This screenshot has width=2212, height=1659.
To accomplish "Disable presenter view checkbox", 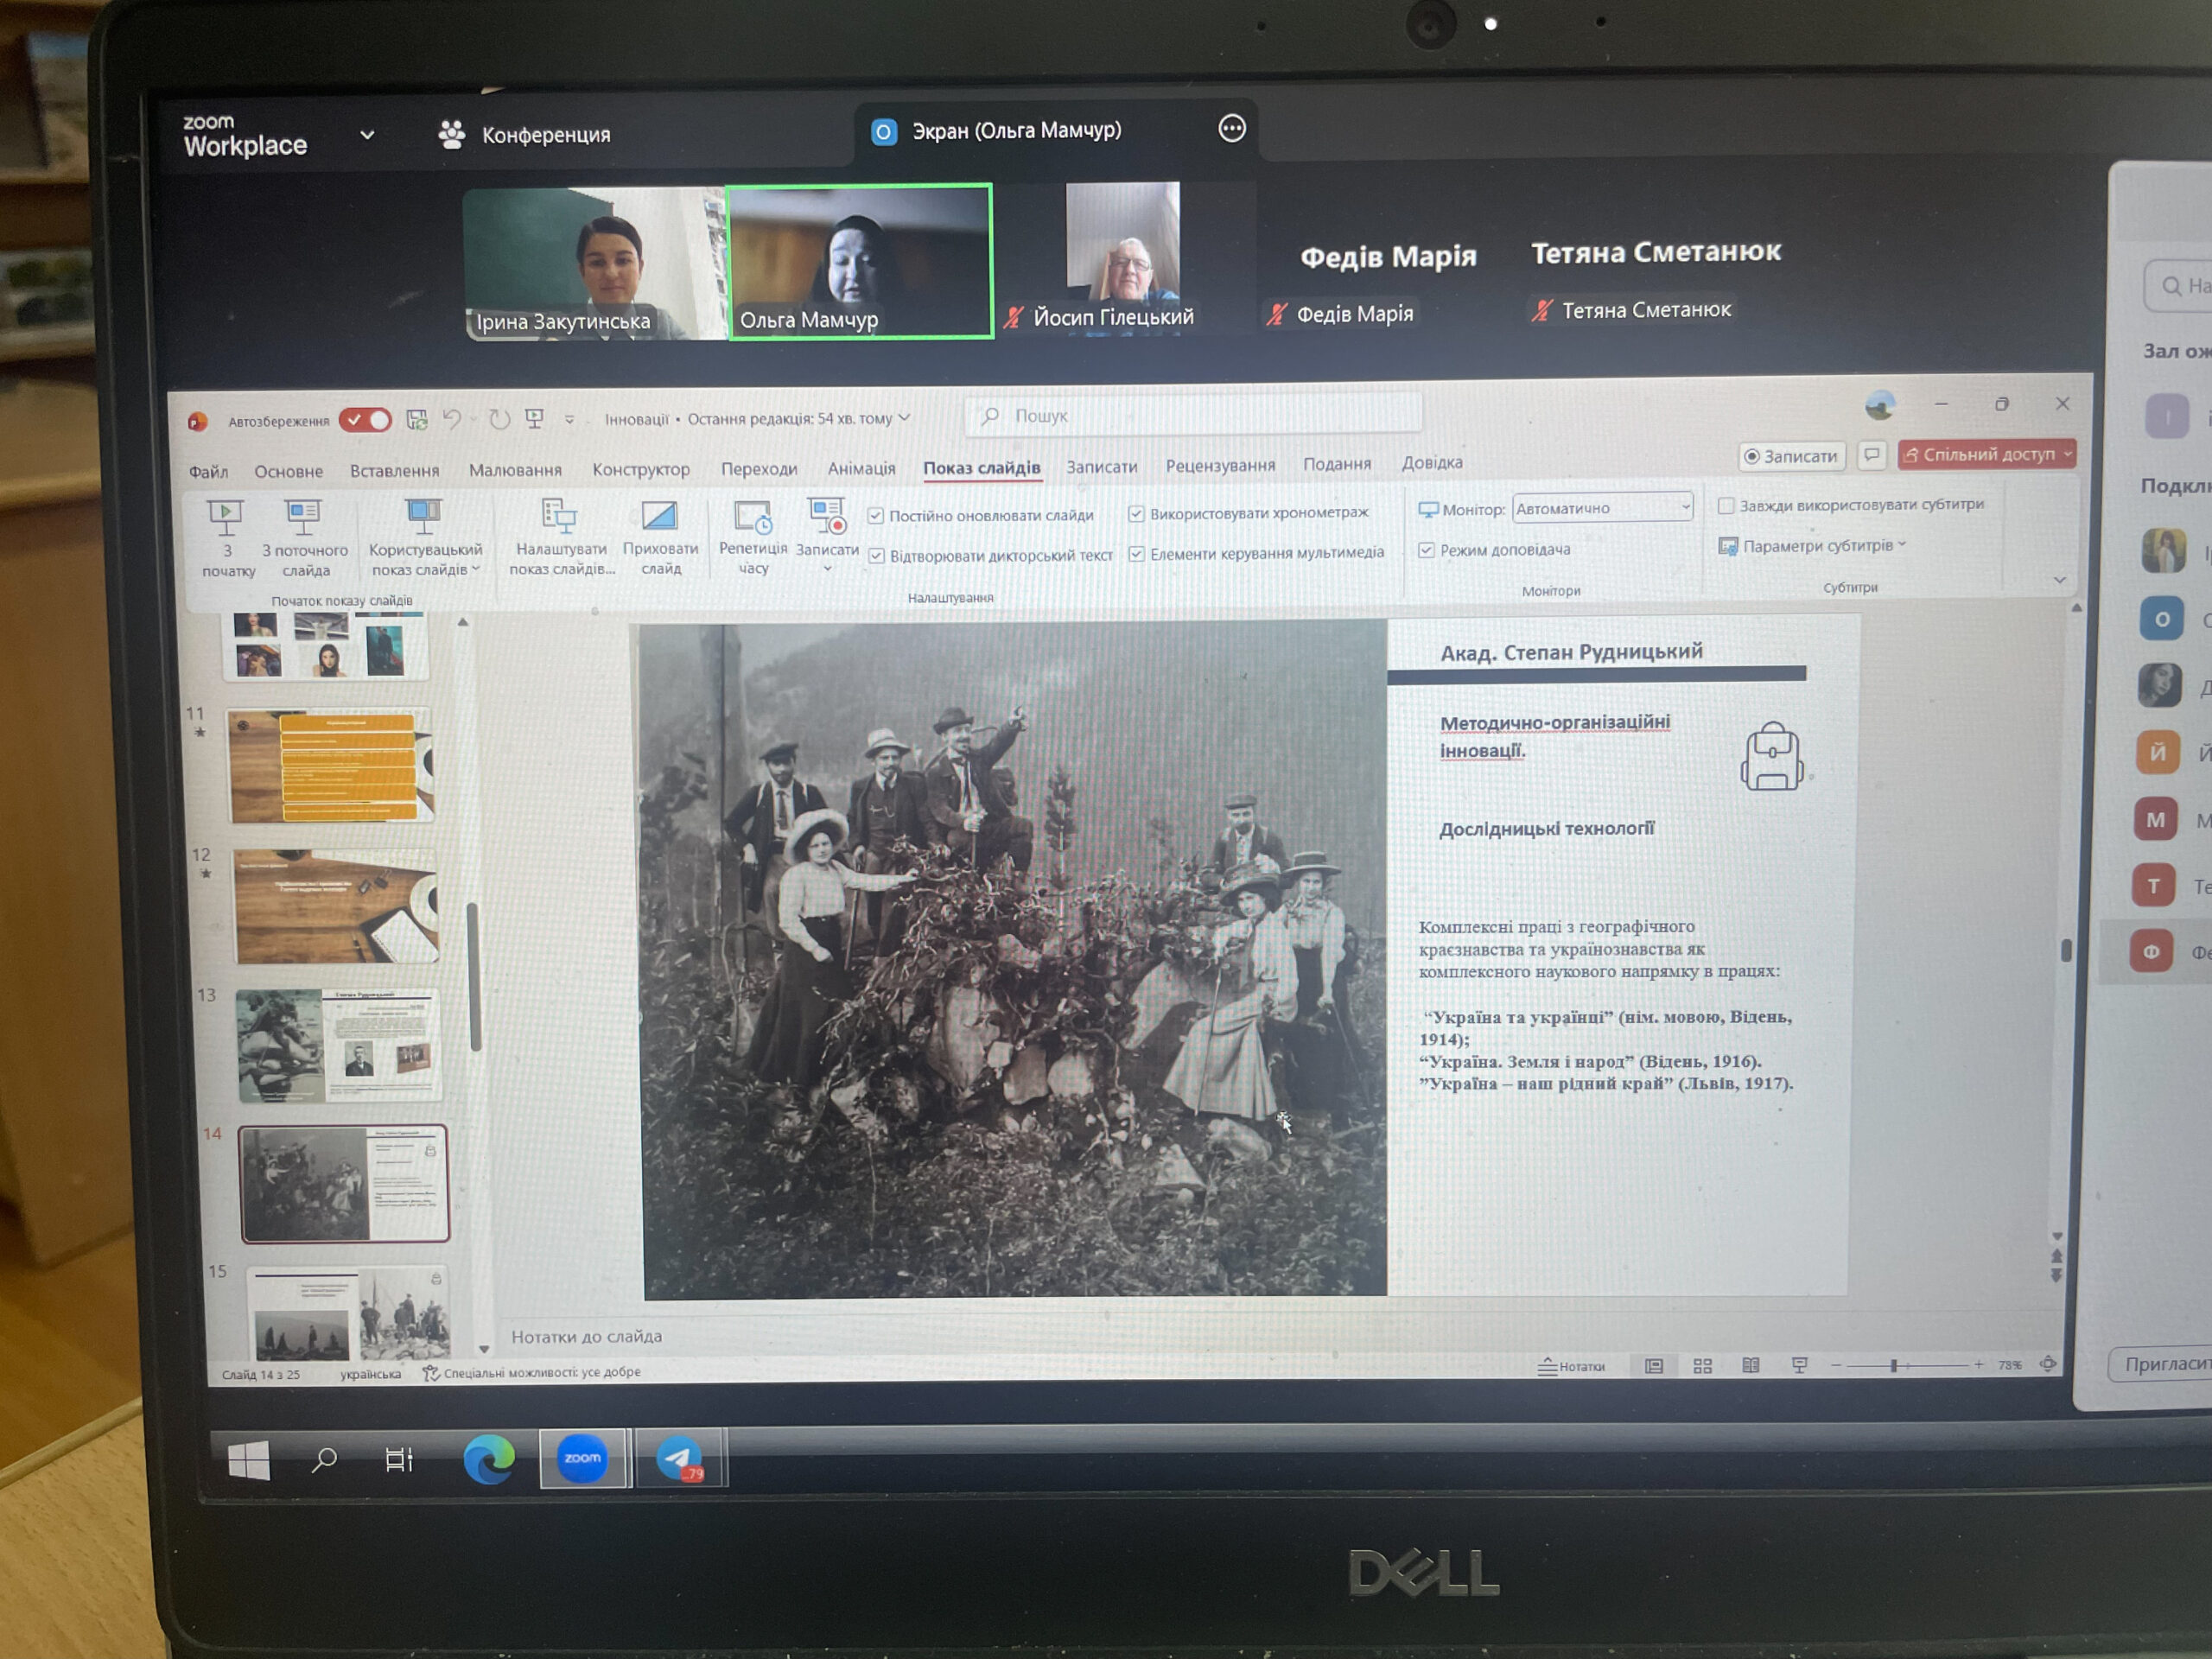I will click(x=1427, y=550).
